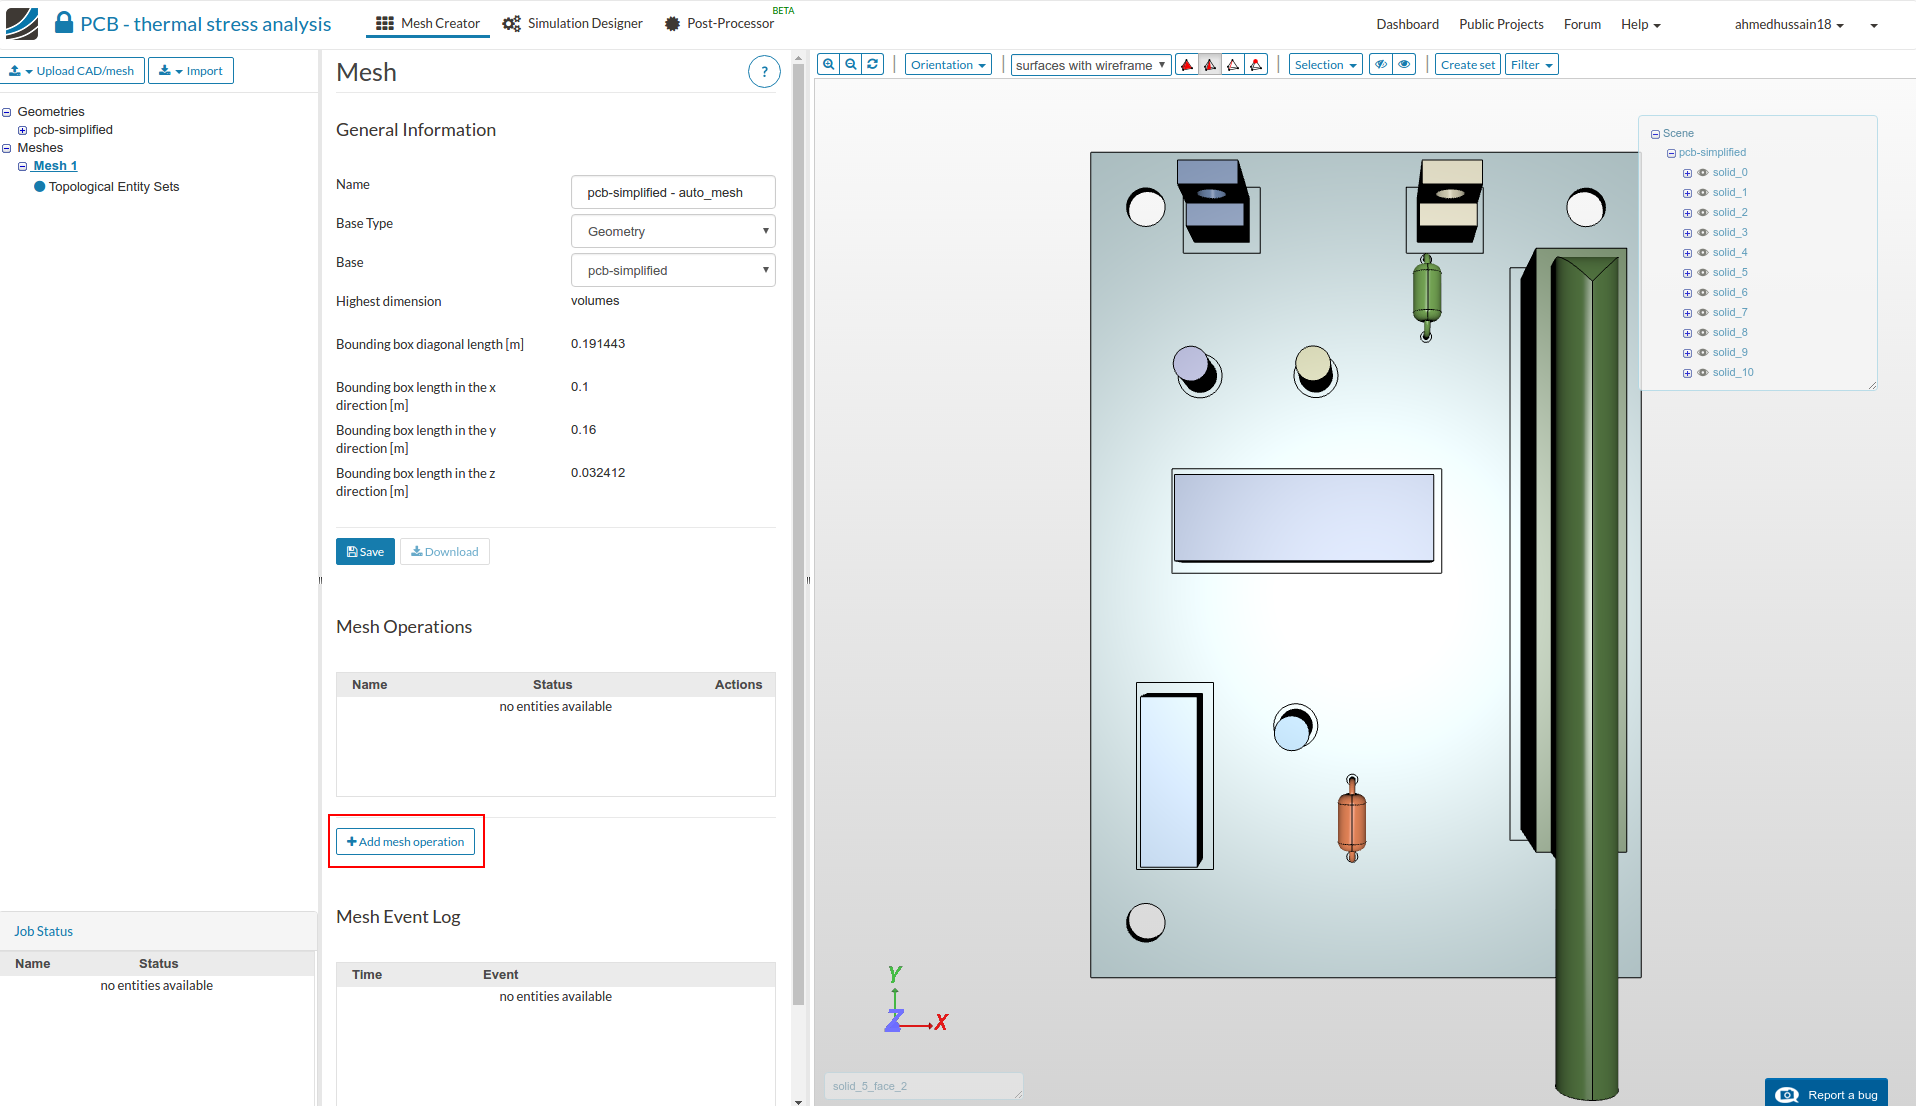Zoom in the 3D viewer
Image resolution: width=1916 pixels, height=1106 pixels.
tap(829, 65)
